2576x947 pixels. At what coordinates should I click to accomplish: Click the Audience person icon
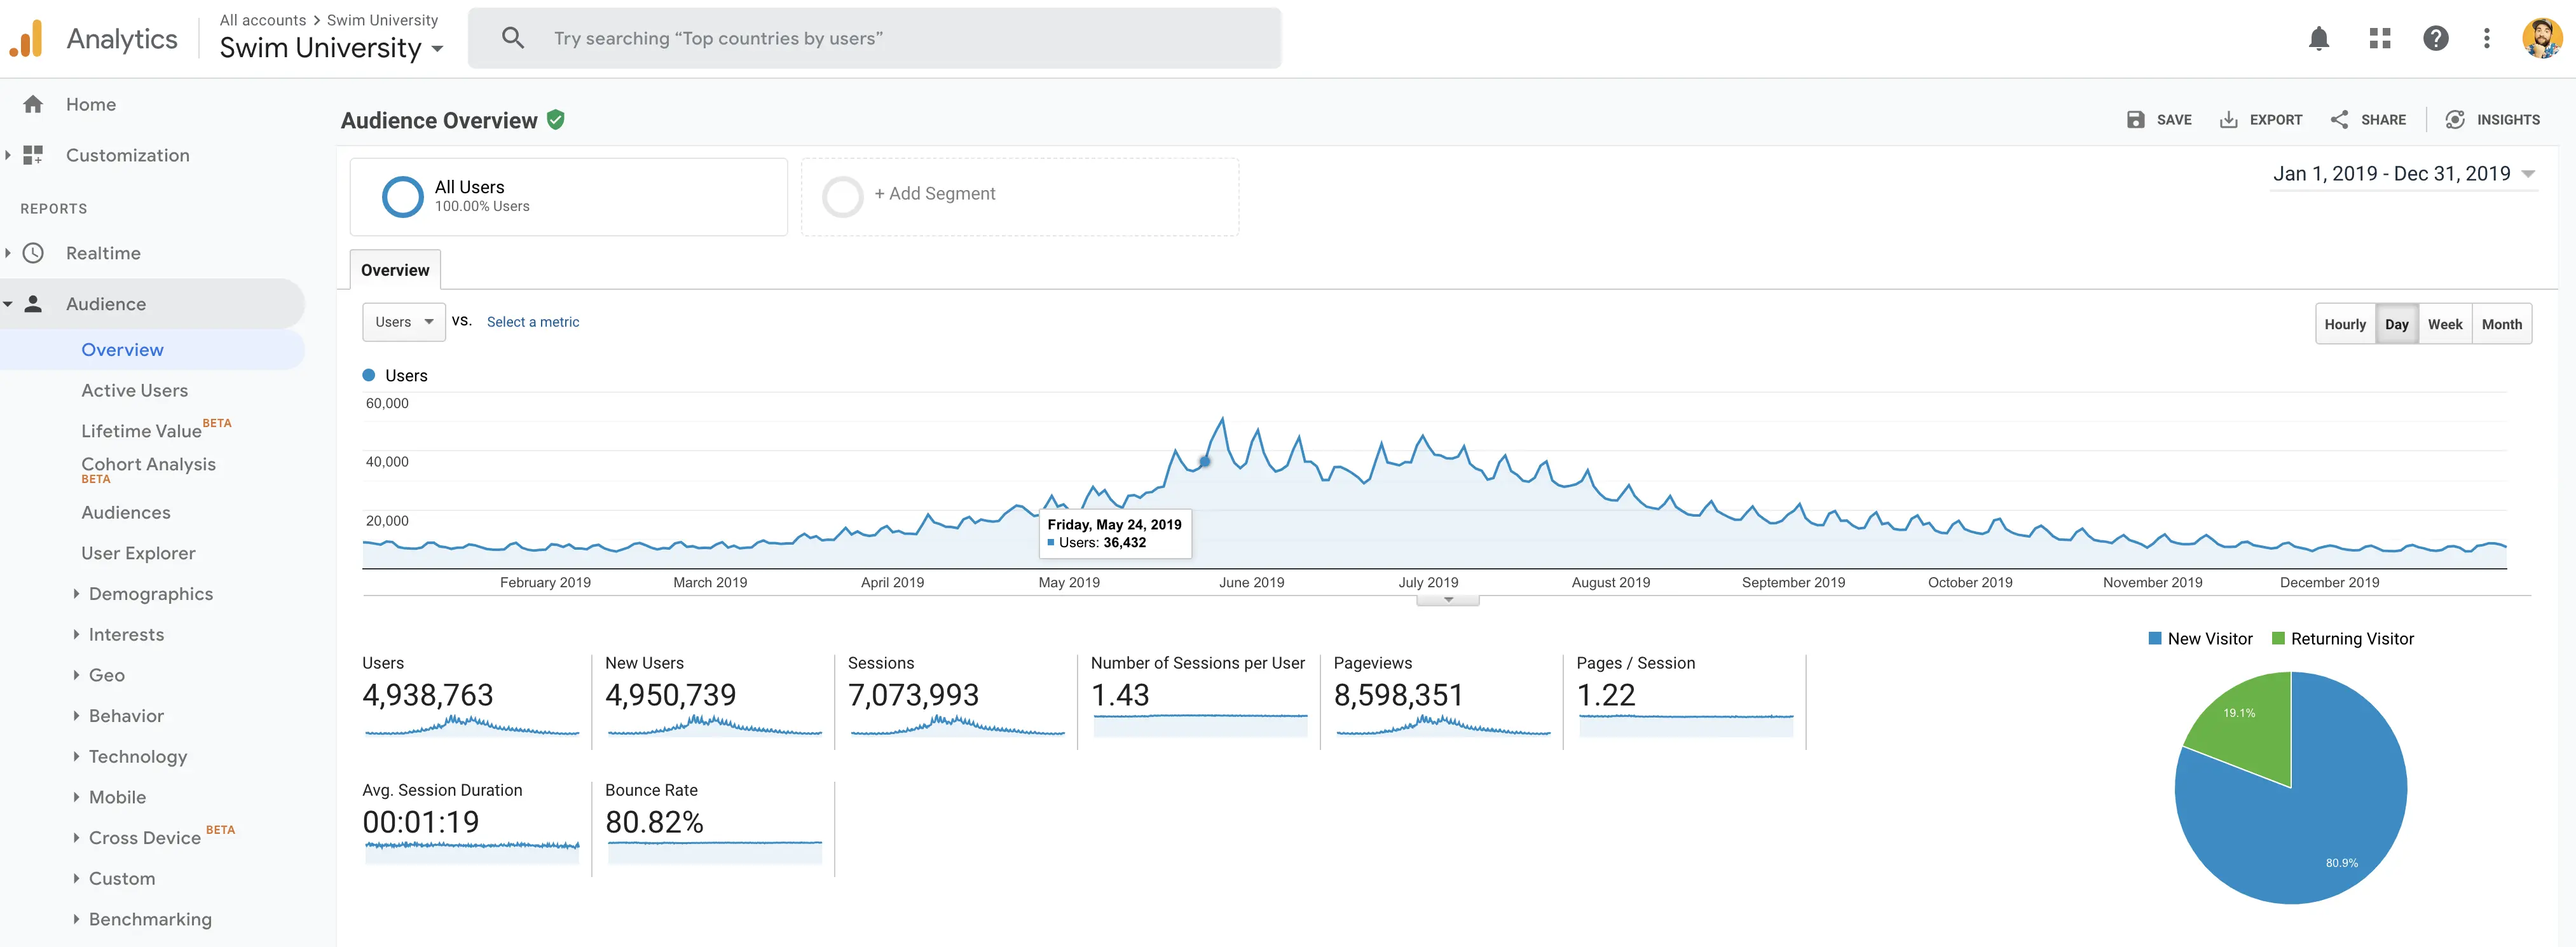(x=33, y=304)
